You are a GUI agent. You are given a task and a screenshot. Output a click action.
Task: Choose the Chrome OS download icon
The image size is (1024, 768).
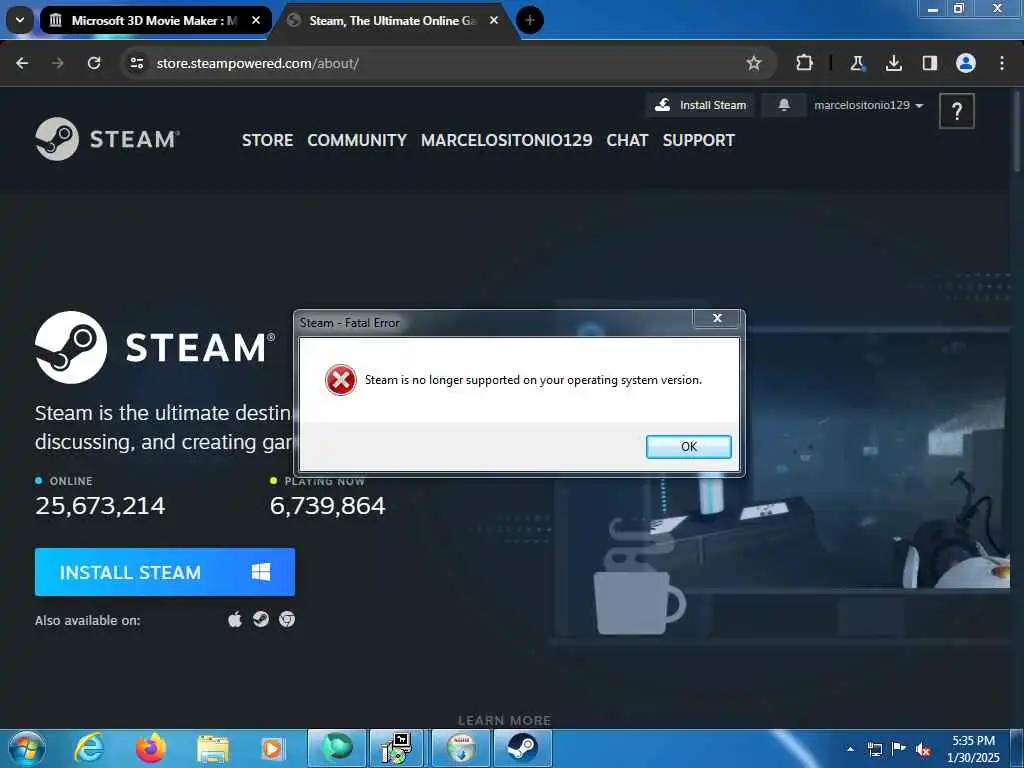click(287, 619)
